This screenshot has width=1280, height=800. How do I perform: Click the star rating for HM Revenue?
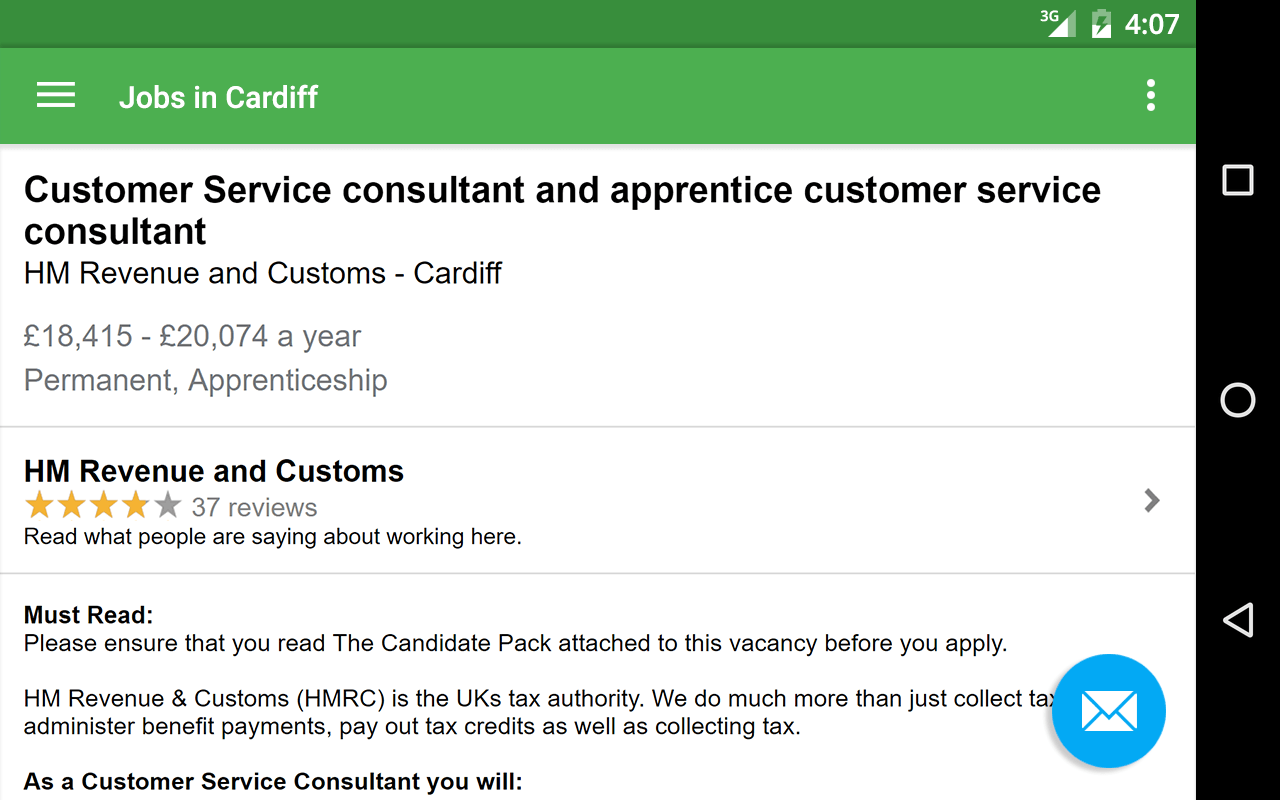[x=102, y=506]
